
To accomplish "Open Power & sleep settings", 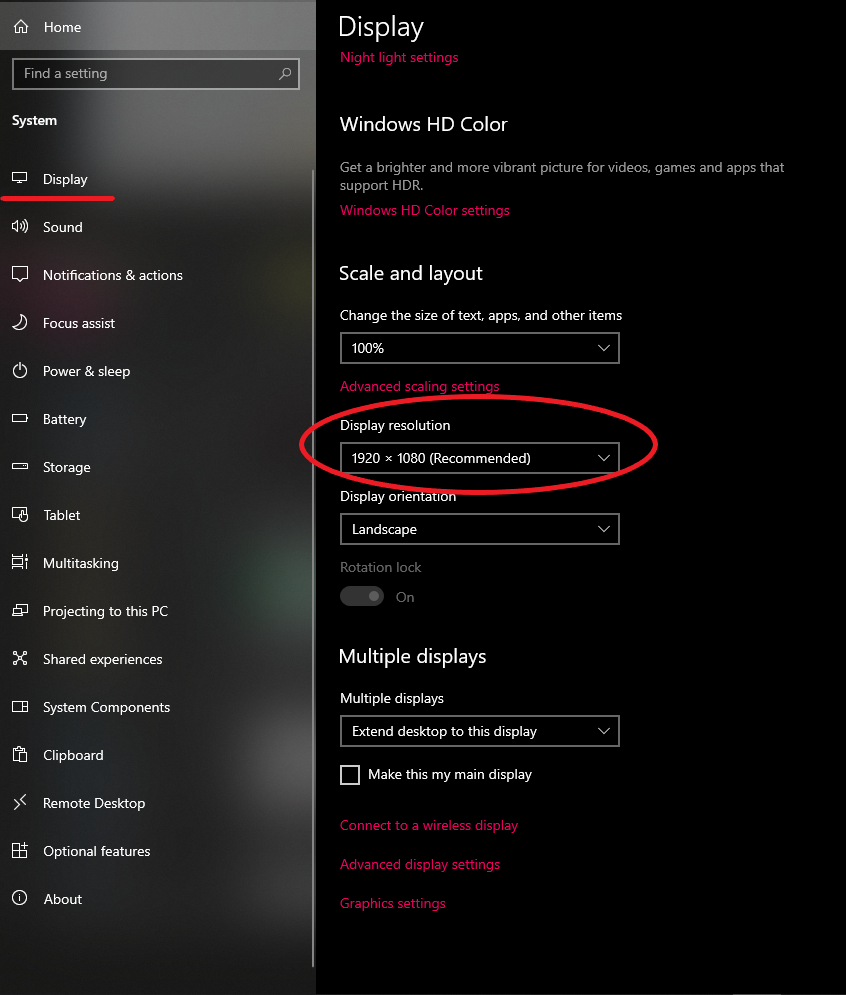I will pyautogui.click(x=156, y=371).
